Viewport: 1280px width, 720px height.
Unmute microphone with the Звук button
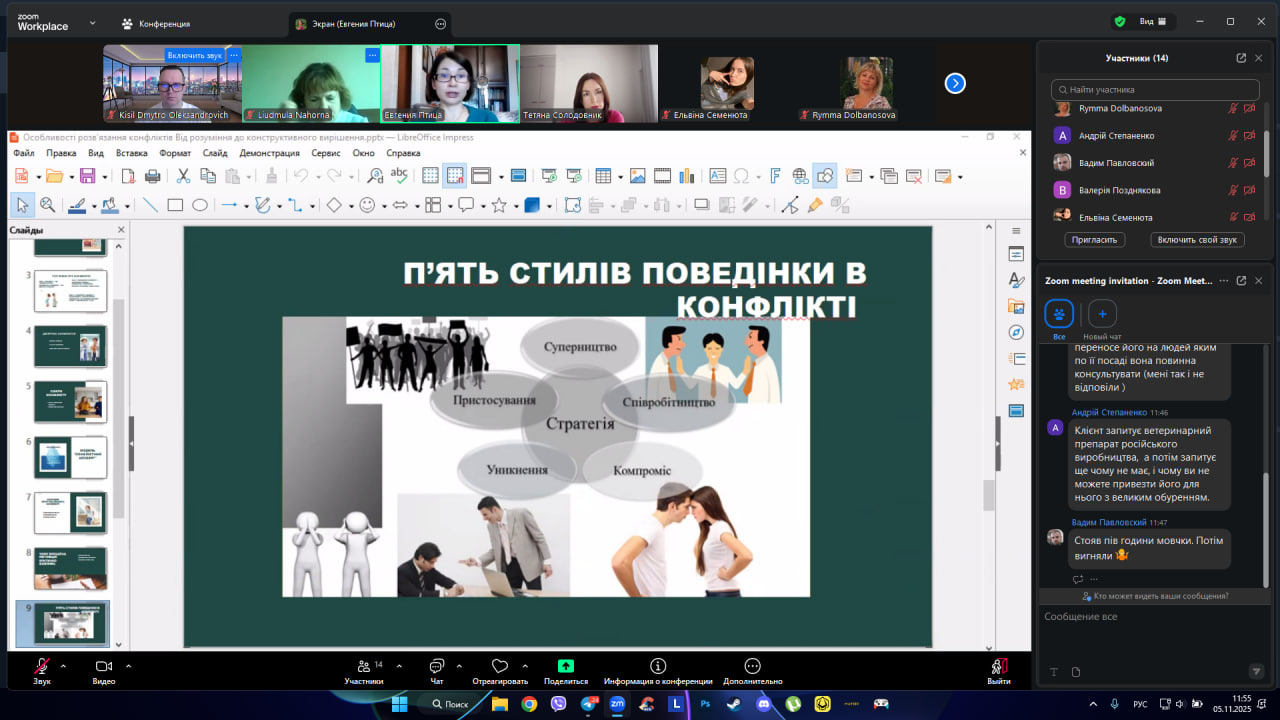pyautogui.click(x=42, y=666)
